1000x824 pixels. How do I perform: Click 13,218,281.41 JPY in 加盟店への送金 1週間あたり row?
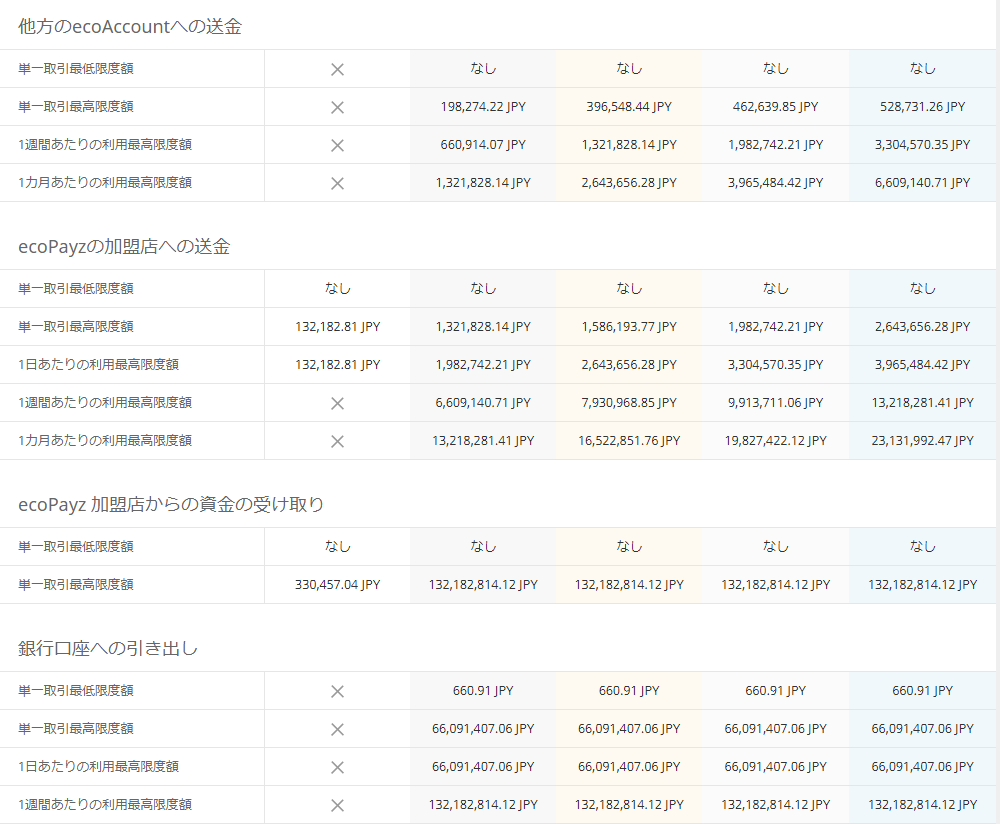(922, 402)
